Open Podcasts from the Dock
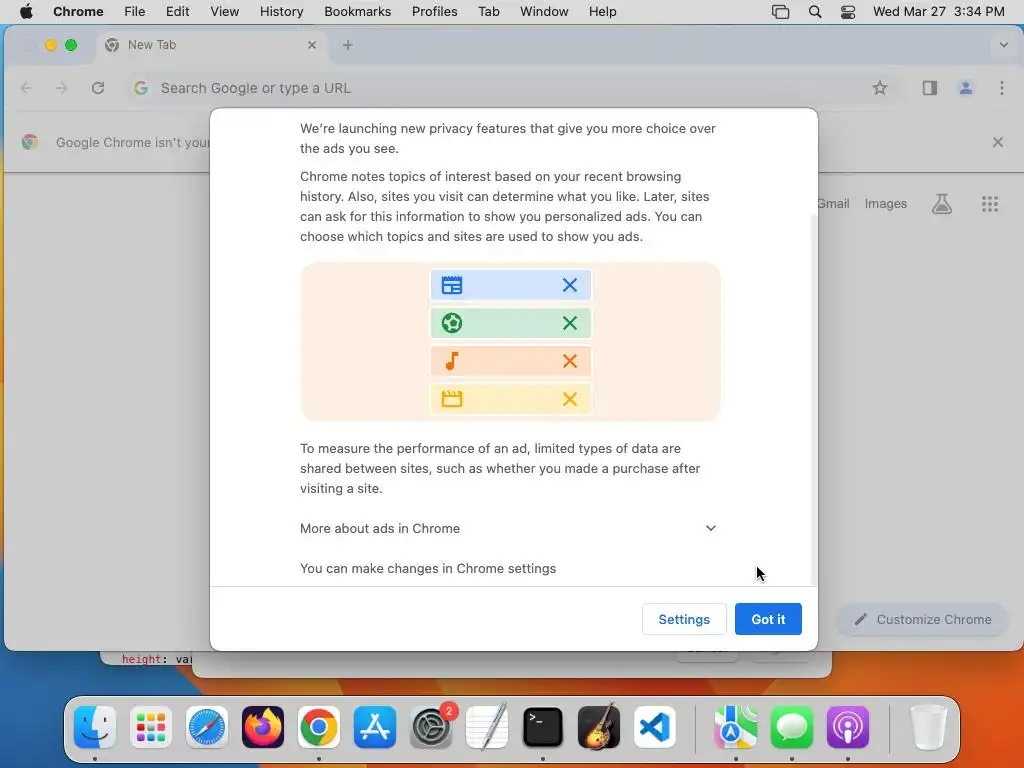This screenshot has width=1024, height=768. tap(848, 727)
